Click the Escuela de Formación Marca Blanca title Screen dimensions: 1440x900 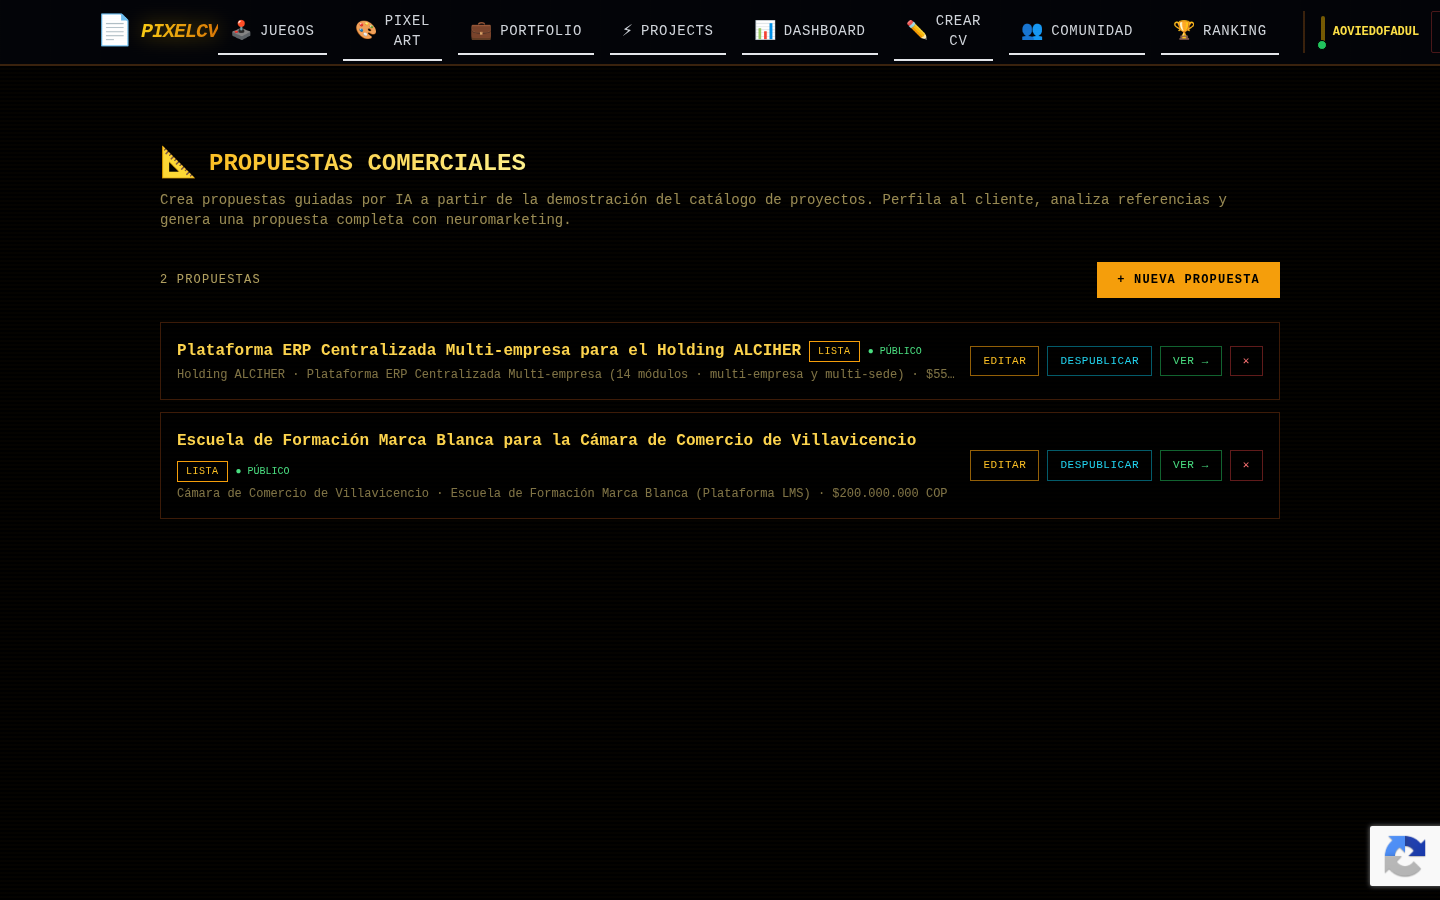point(546,440)
